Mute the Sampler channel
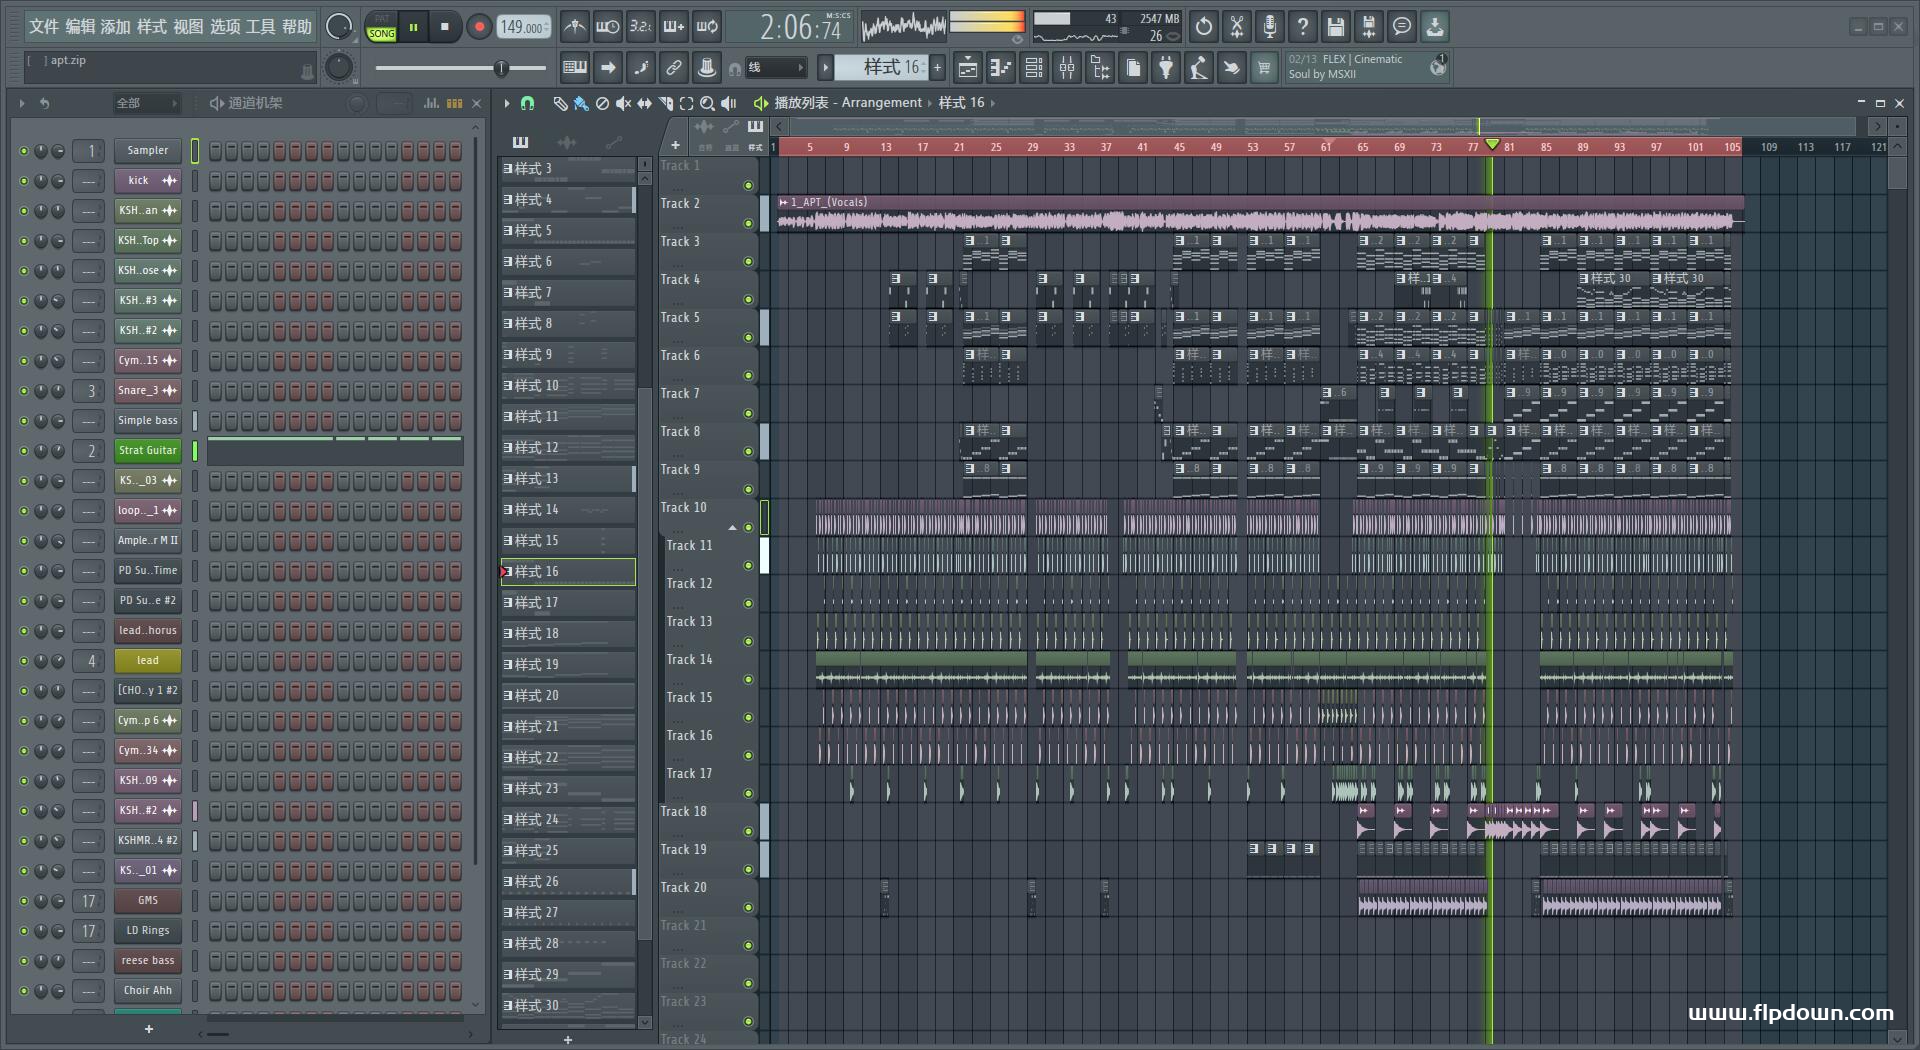Image resolution: width=1920 pixels, height=1050 pixels. tap(24, 151)
